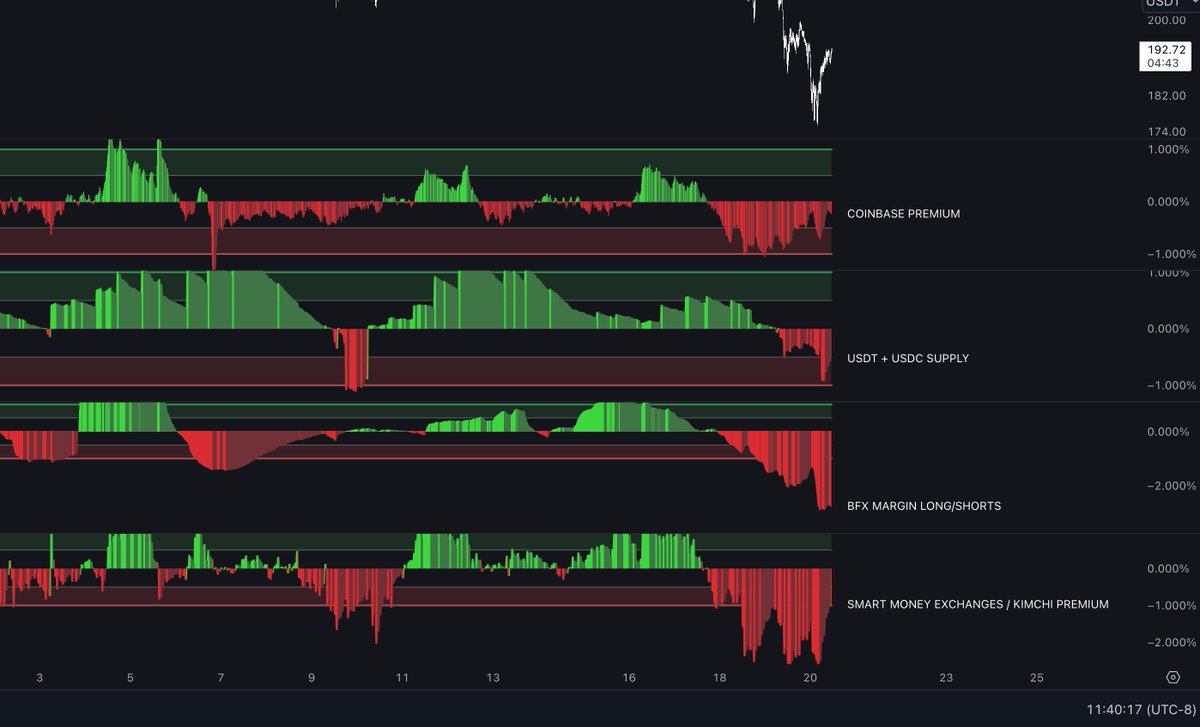Click the 3 label on the time axis
The width and height of the screenshot is (1200, 727).
(38, 677)
